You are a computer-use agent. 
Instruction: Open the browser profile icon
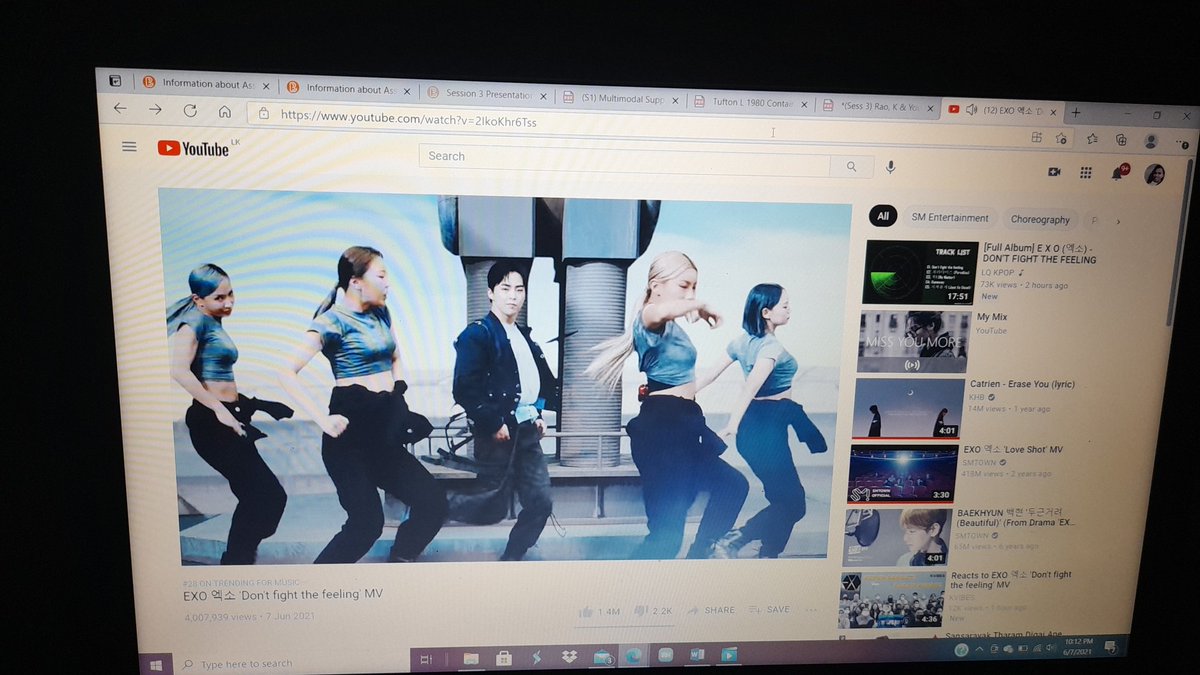[x=1152, y=141]
